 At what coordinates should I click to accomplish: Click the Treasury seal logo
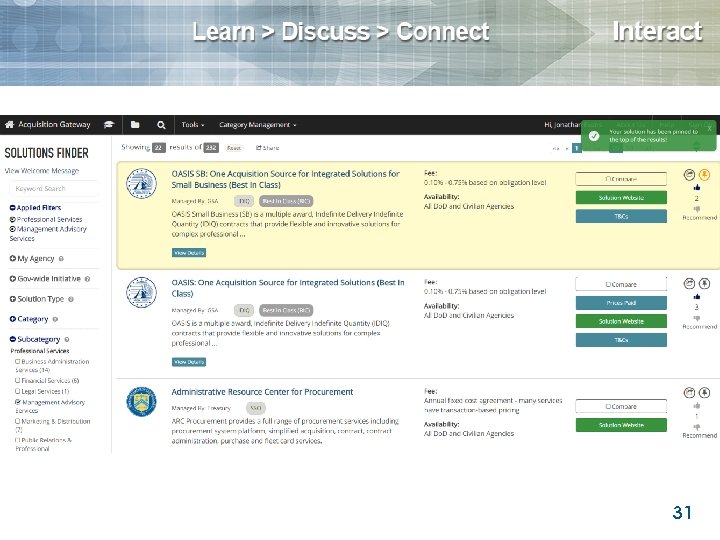point(141,401)
